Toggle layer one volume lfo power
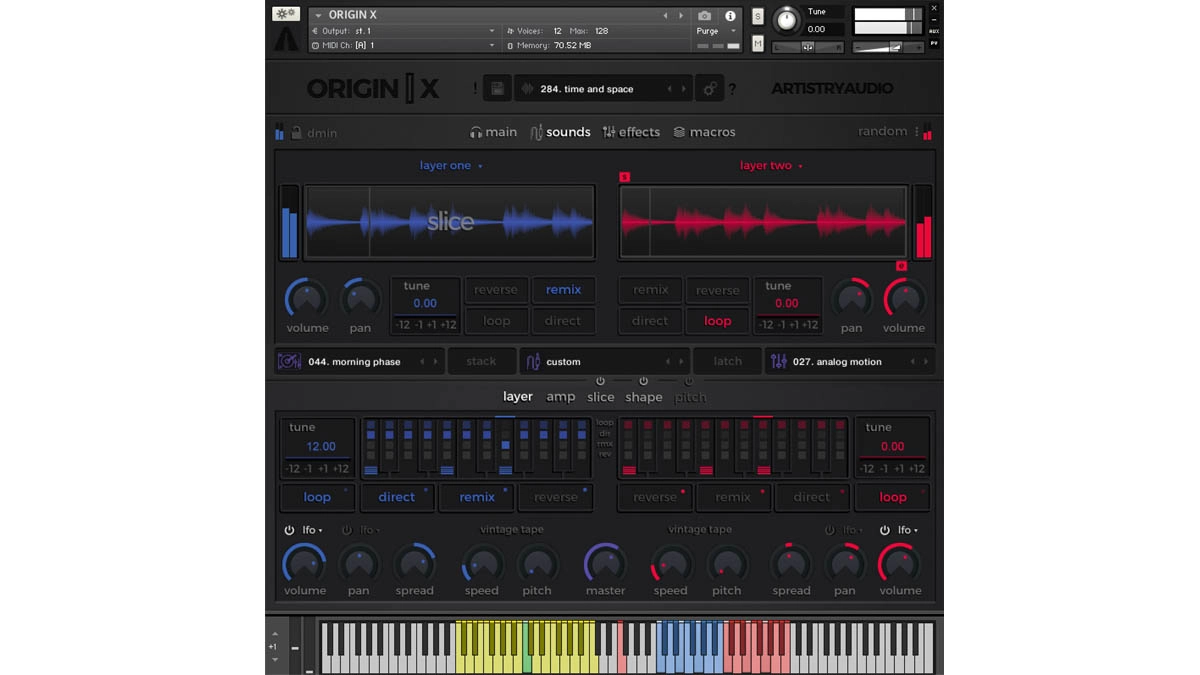Image resolution: width=1200 pixels, height=675 pixels. 289,530
